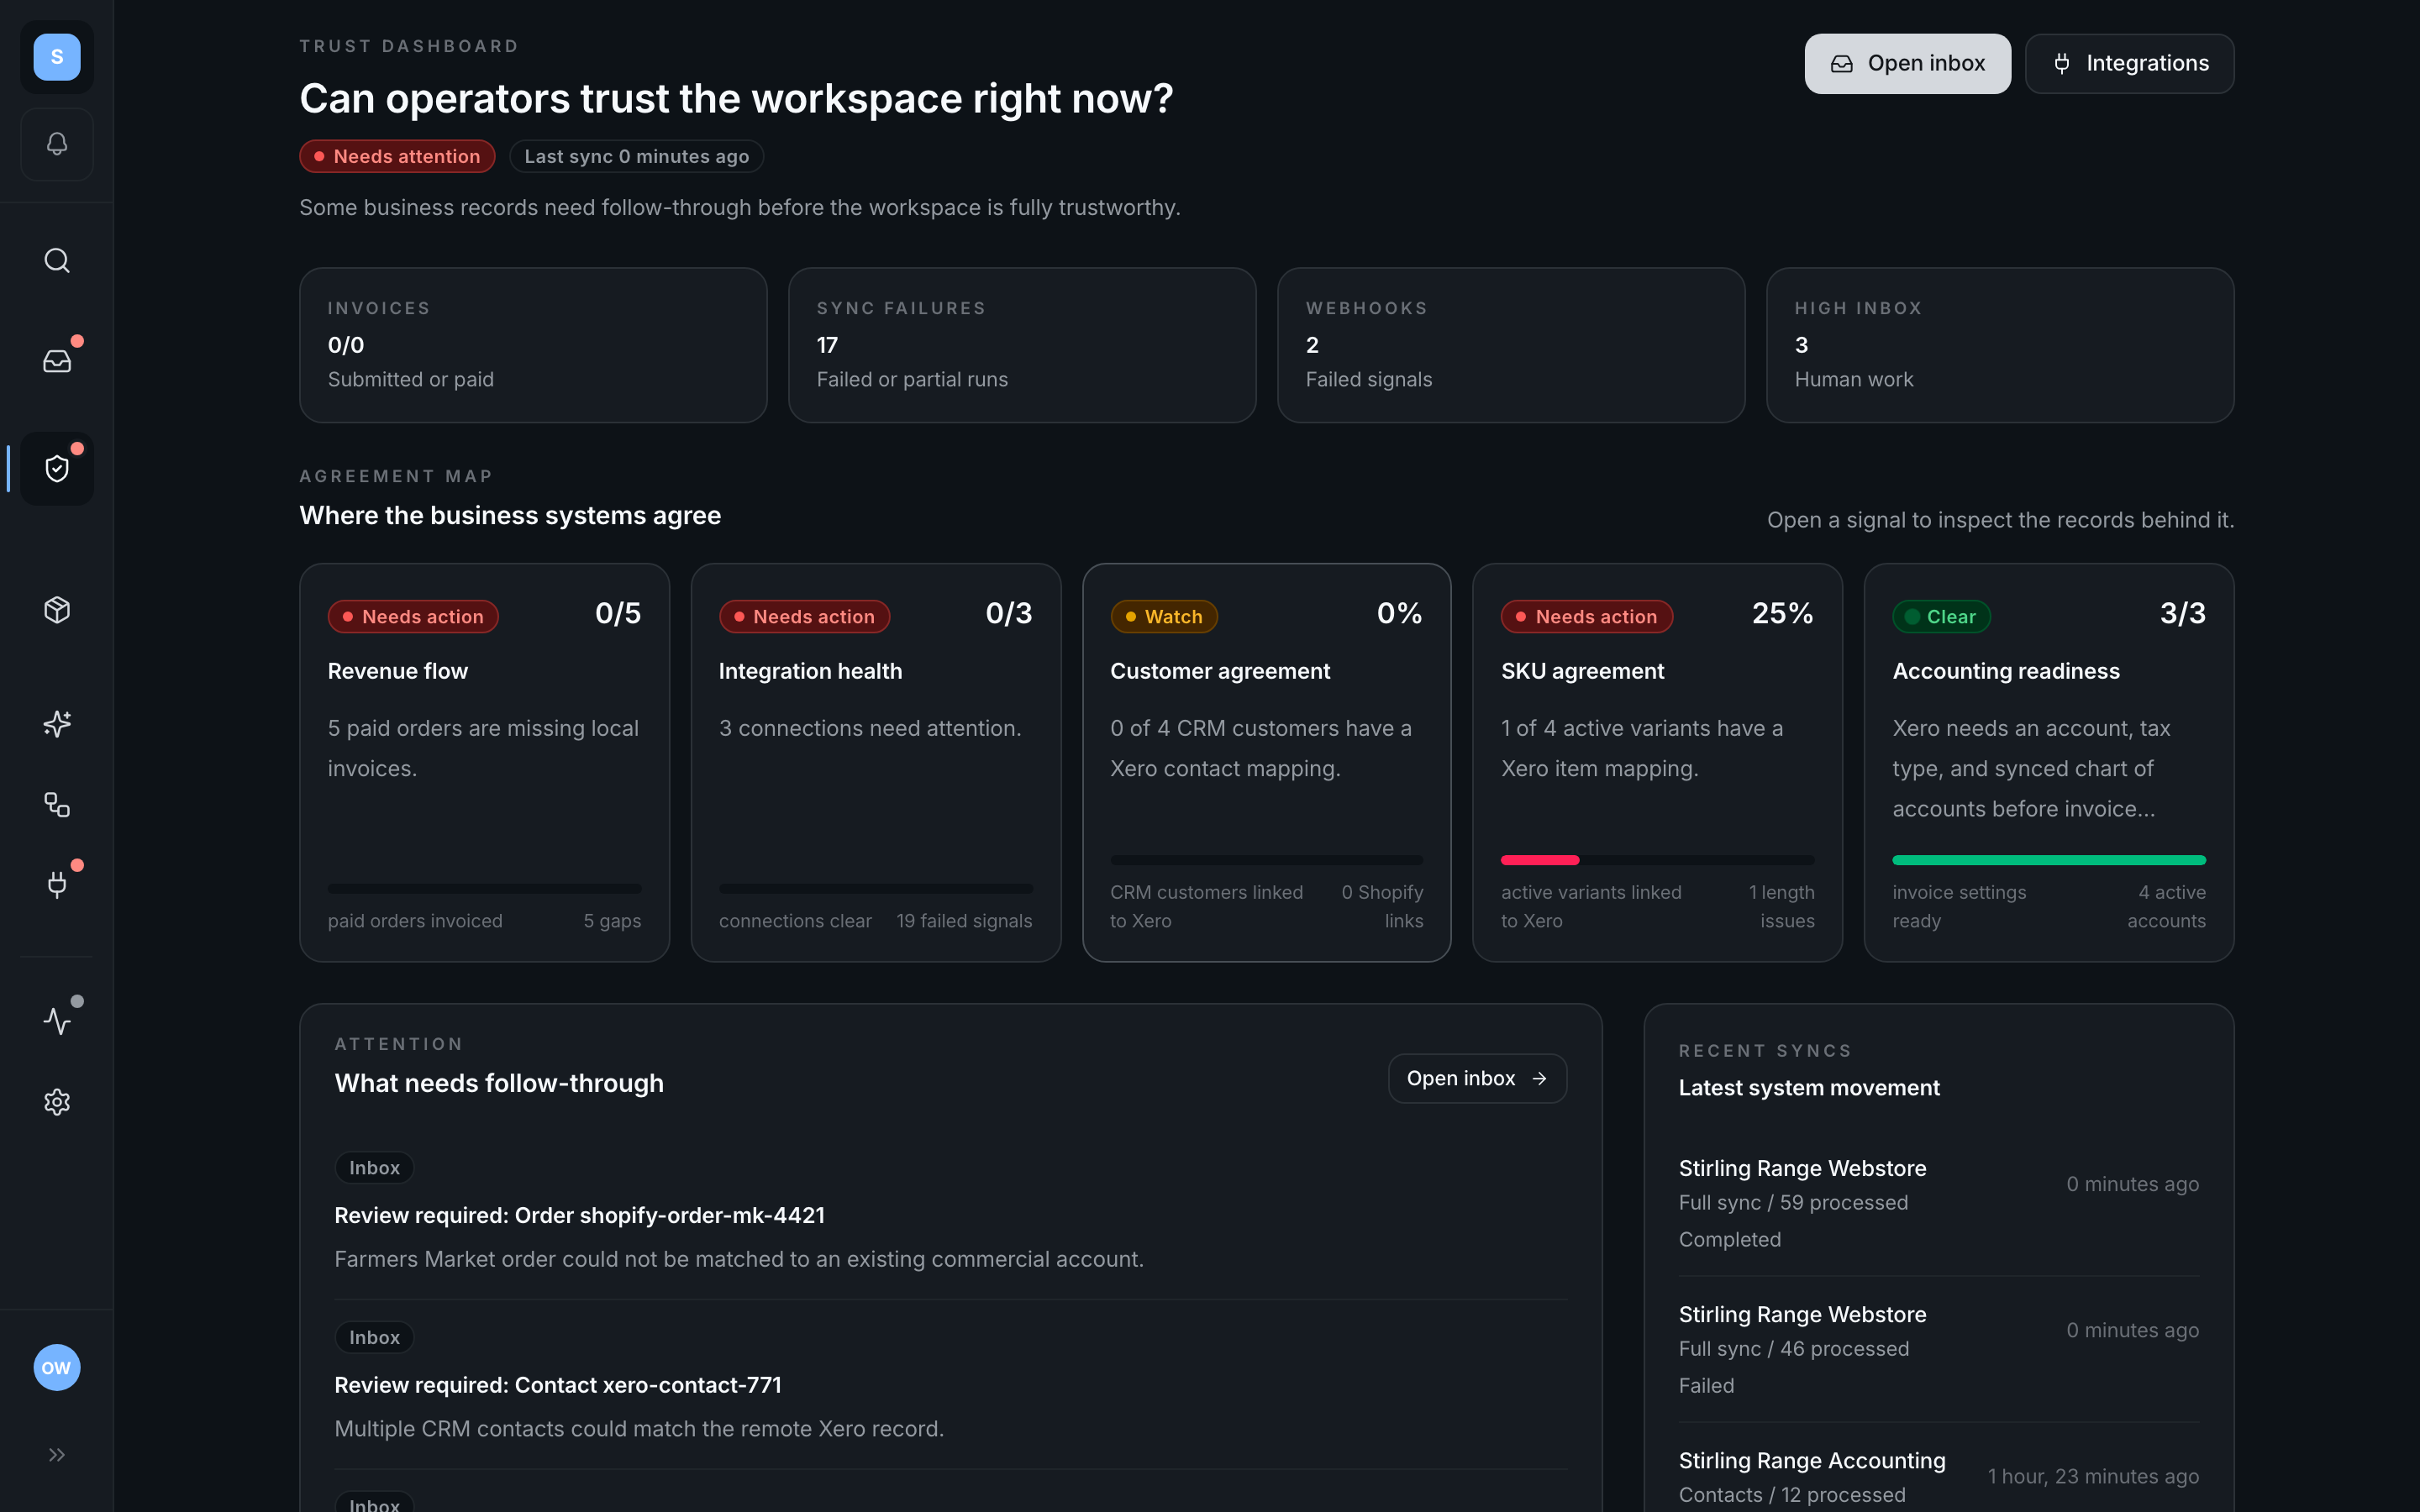This screenshot has height=1512, width=2420.
Task: Click the Inbox tag above xero contact item
Action: [374, 1338]
